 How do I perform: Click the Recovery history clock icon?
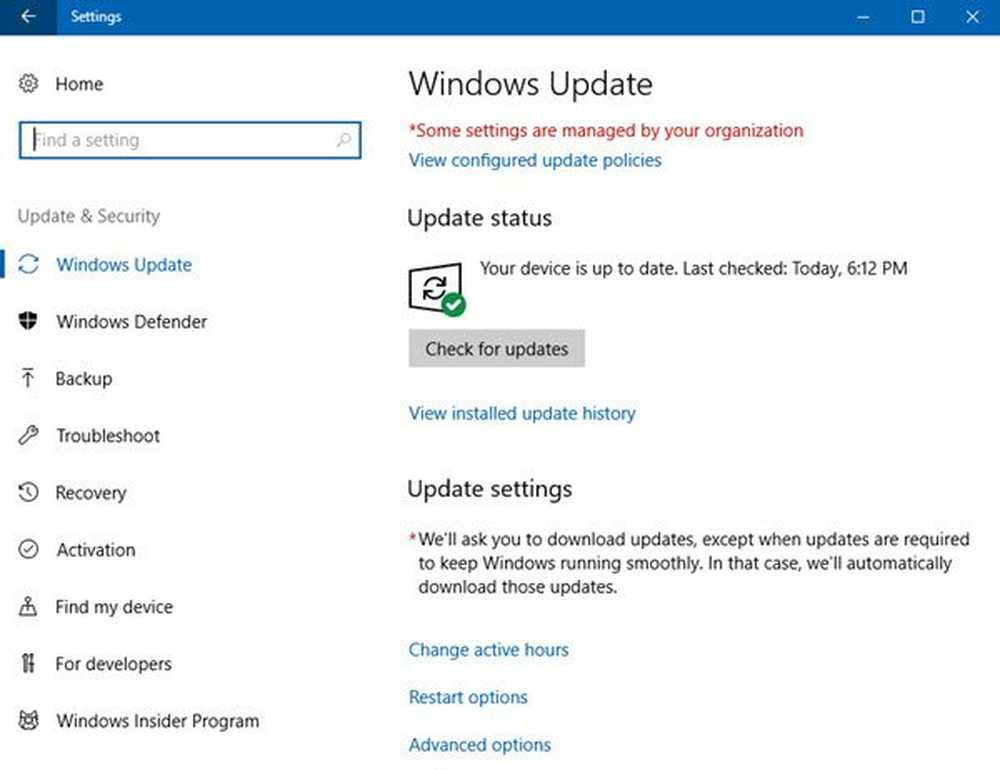[x=29, y=493]
